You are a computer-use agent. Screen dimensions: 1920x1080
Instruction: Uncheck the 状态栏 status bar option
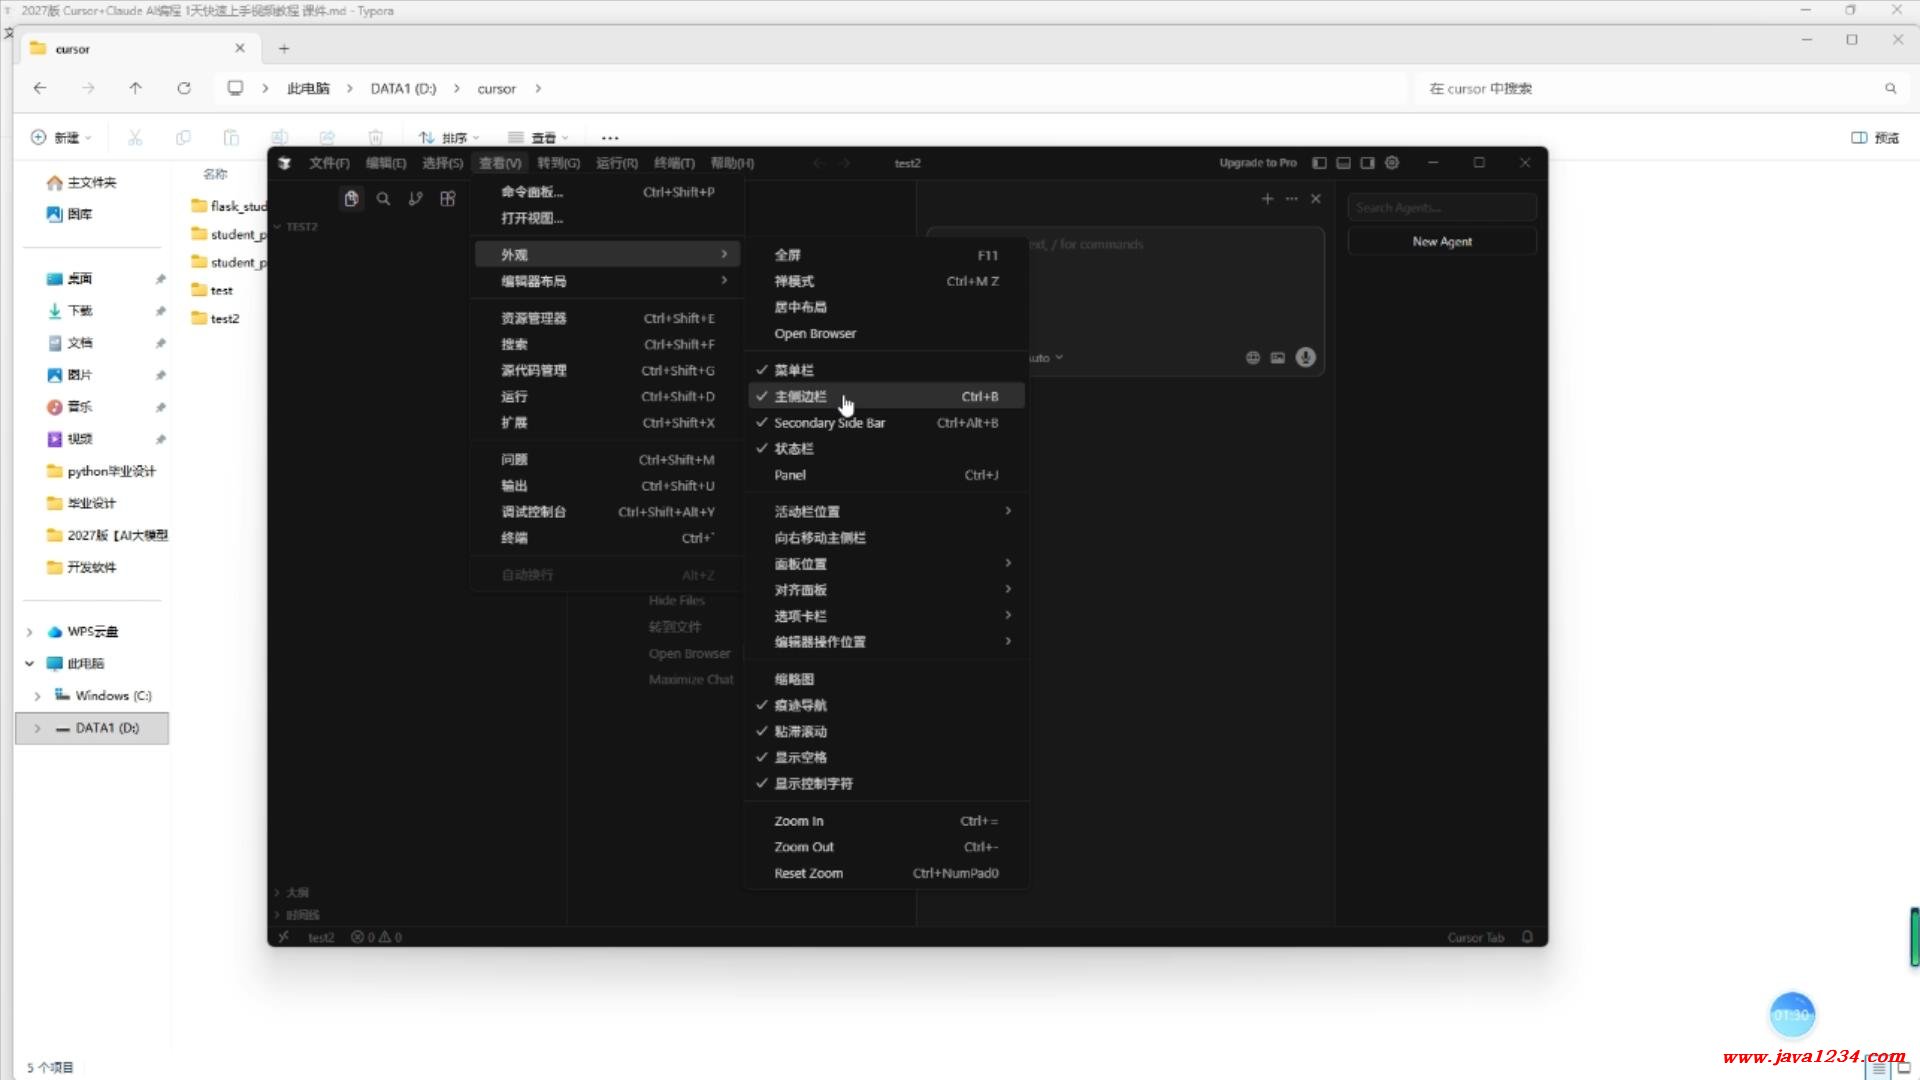coord(794,449)
